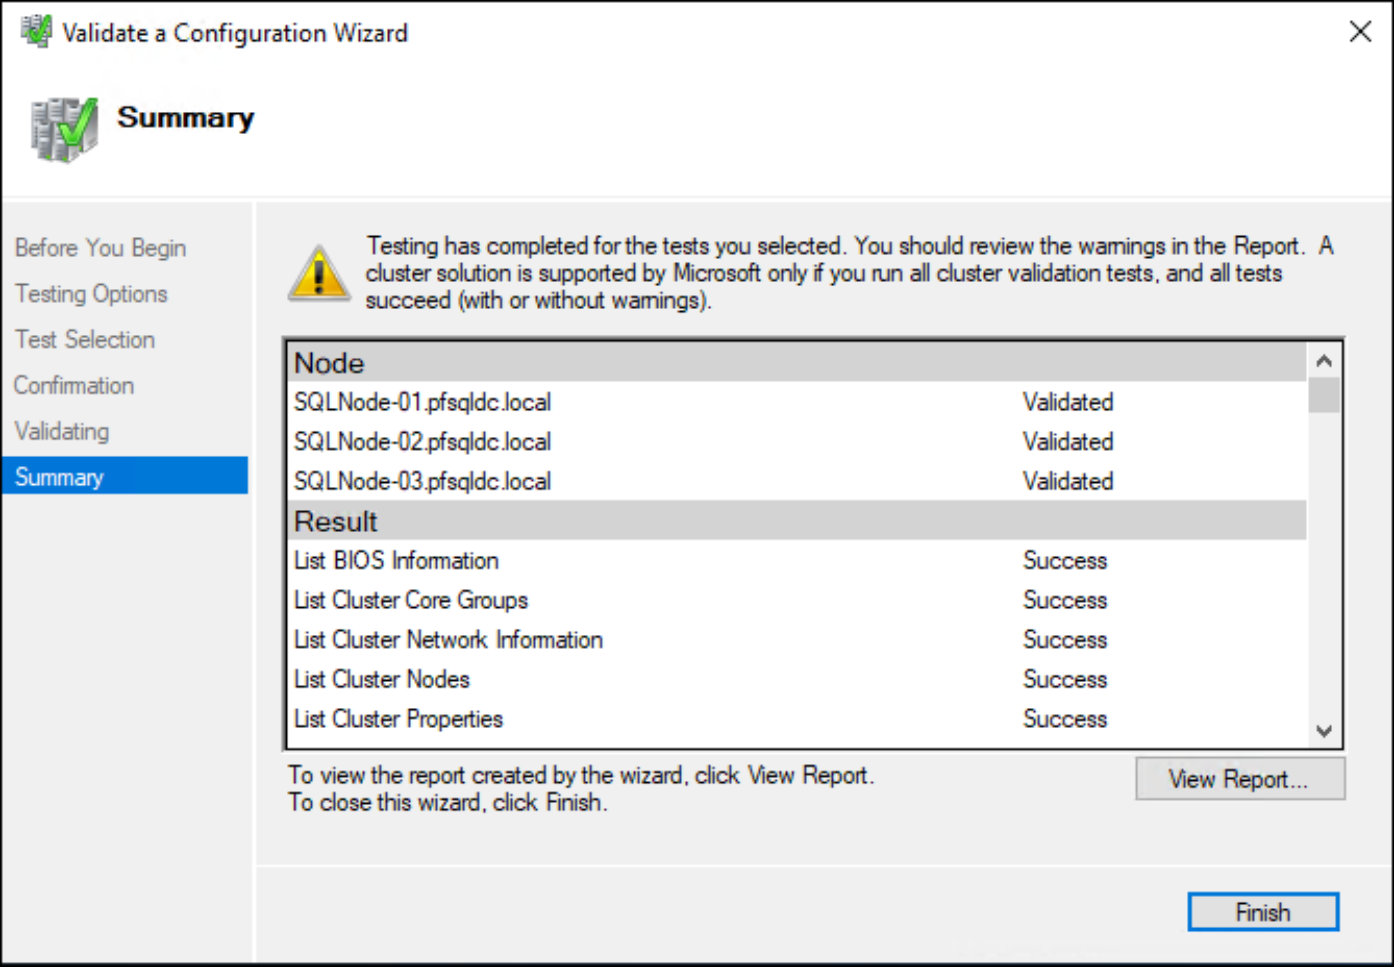
Task: Select the List Cluster Properties row
Action: click(x=797, y=719)
